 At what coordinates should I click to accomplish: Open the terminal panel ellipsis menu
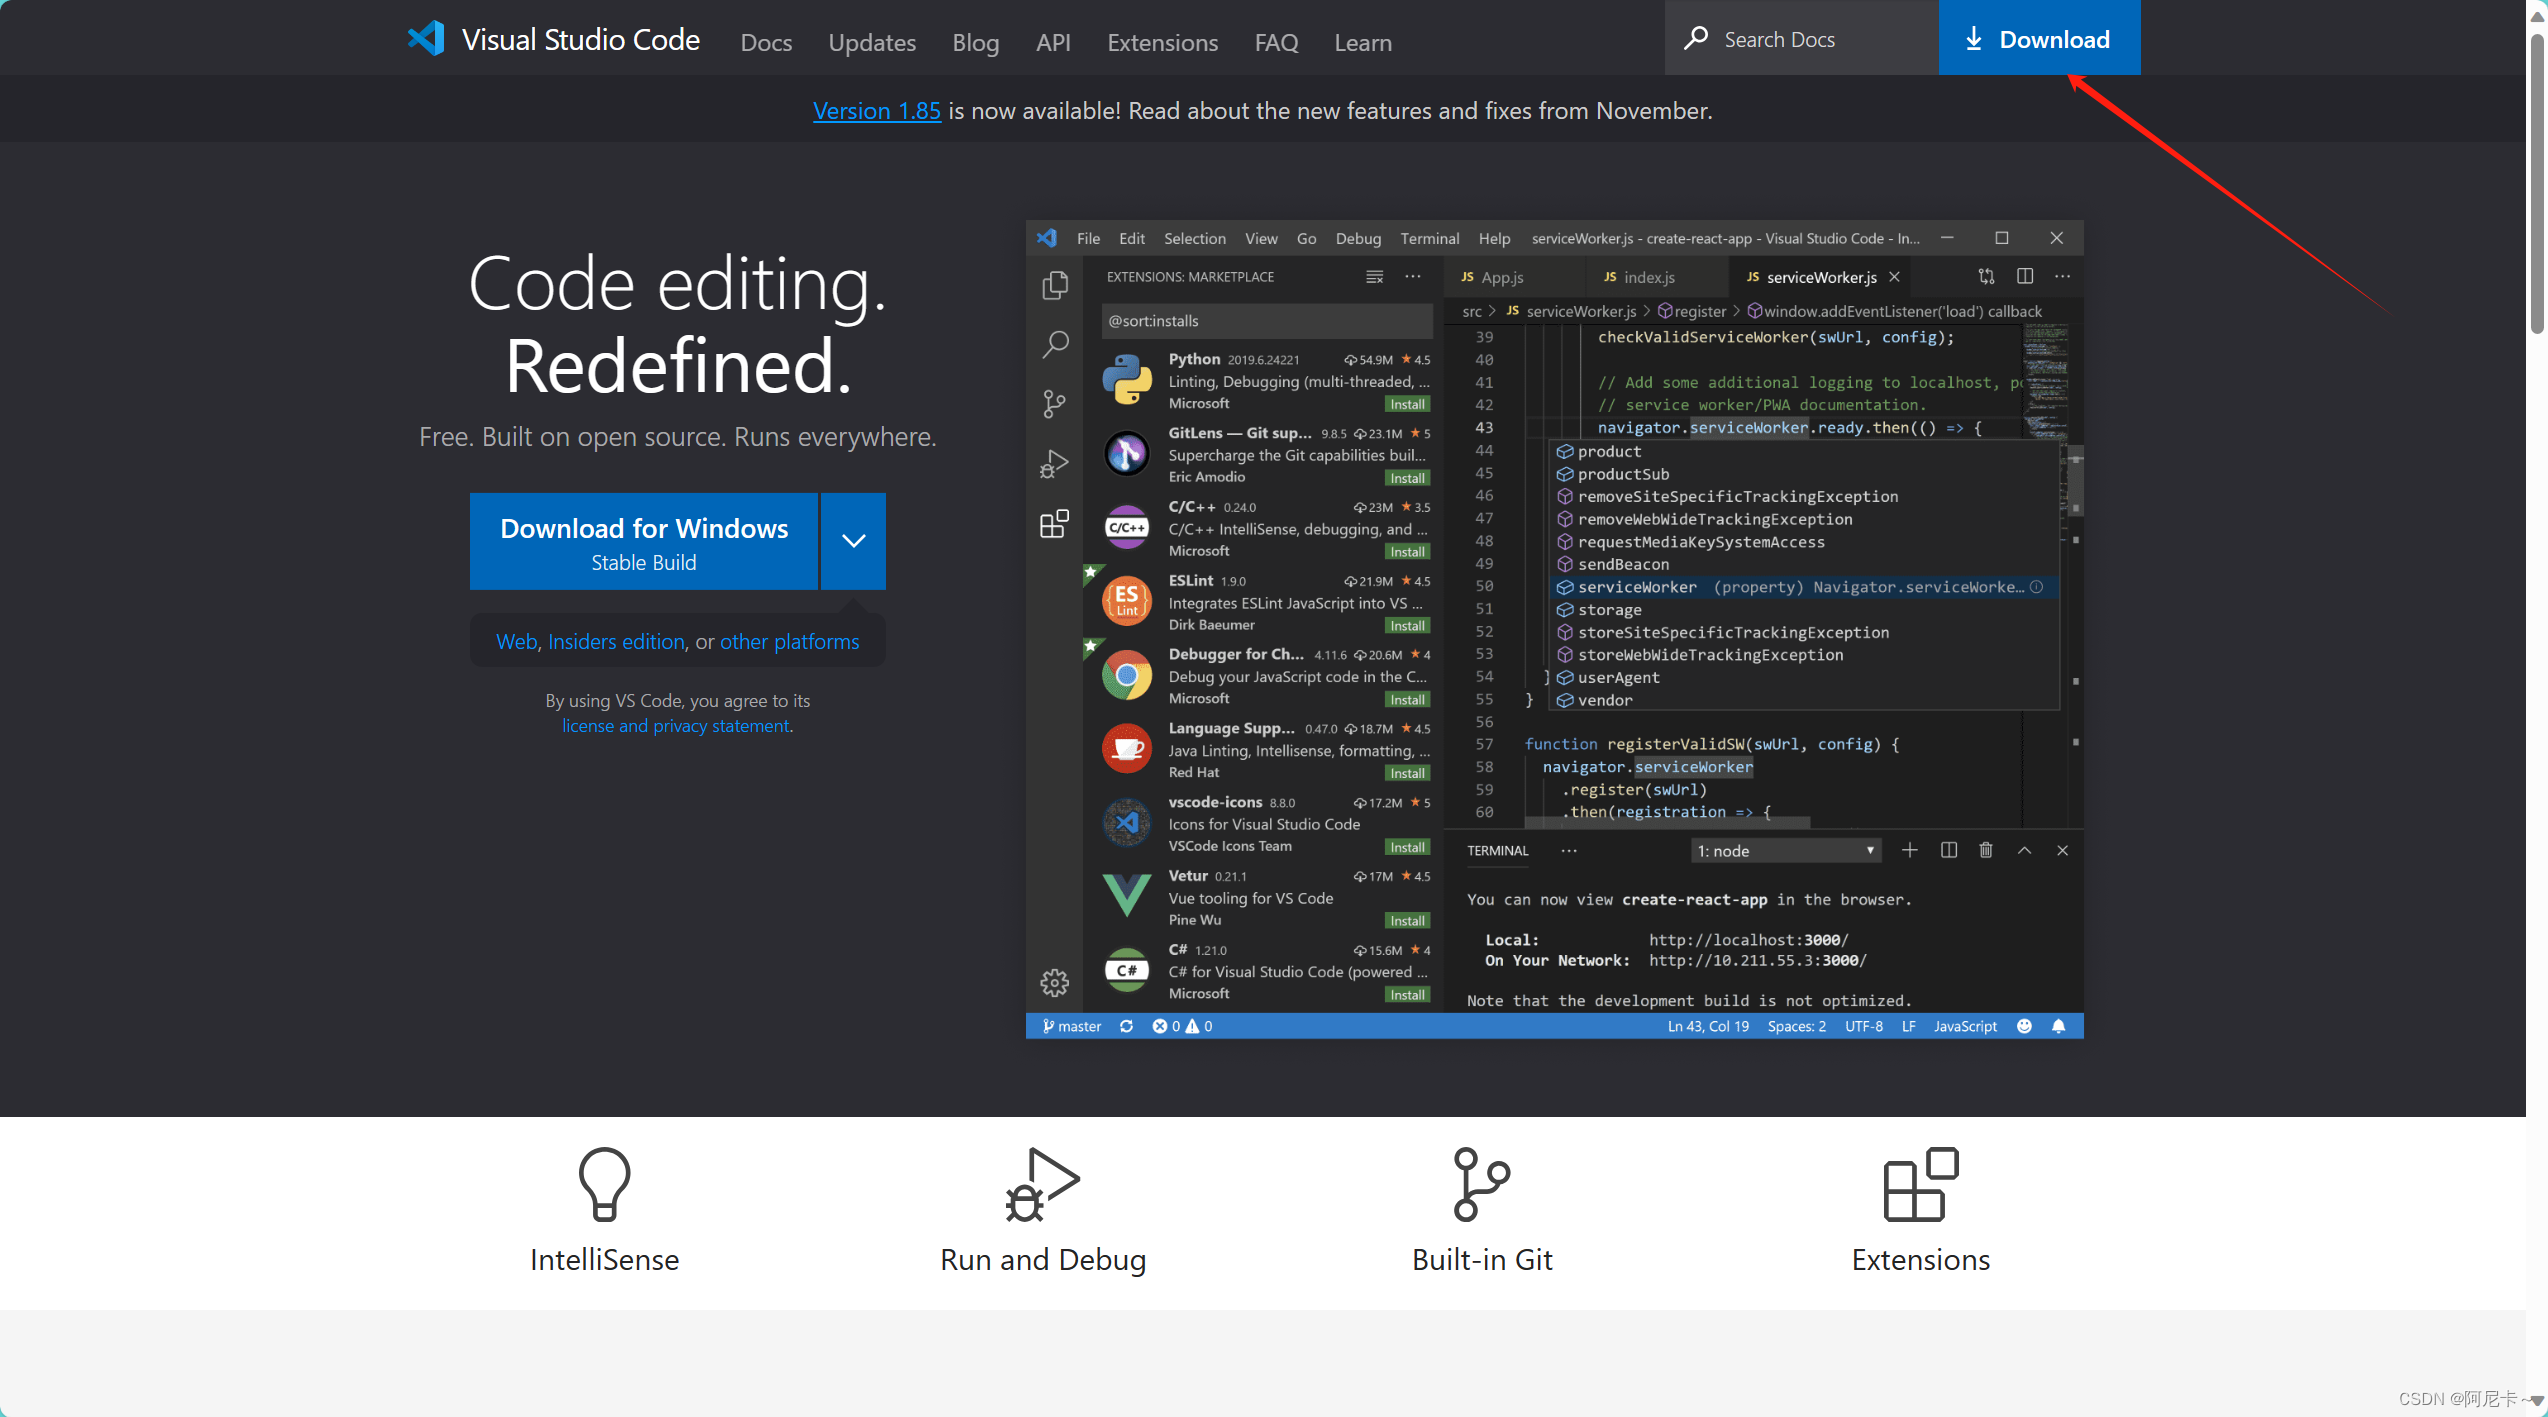[x=1569, y=851]
